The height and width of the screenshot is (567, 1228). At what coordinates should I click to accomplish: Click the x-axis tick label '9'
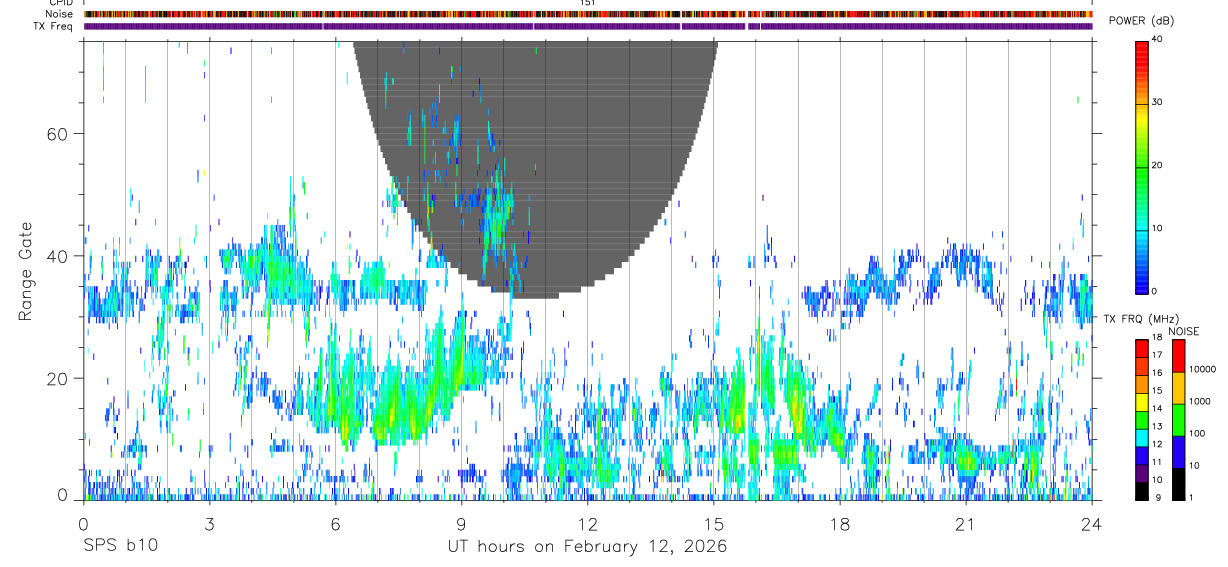461,523
